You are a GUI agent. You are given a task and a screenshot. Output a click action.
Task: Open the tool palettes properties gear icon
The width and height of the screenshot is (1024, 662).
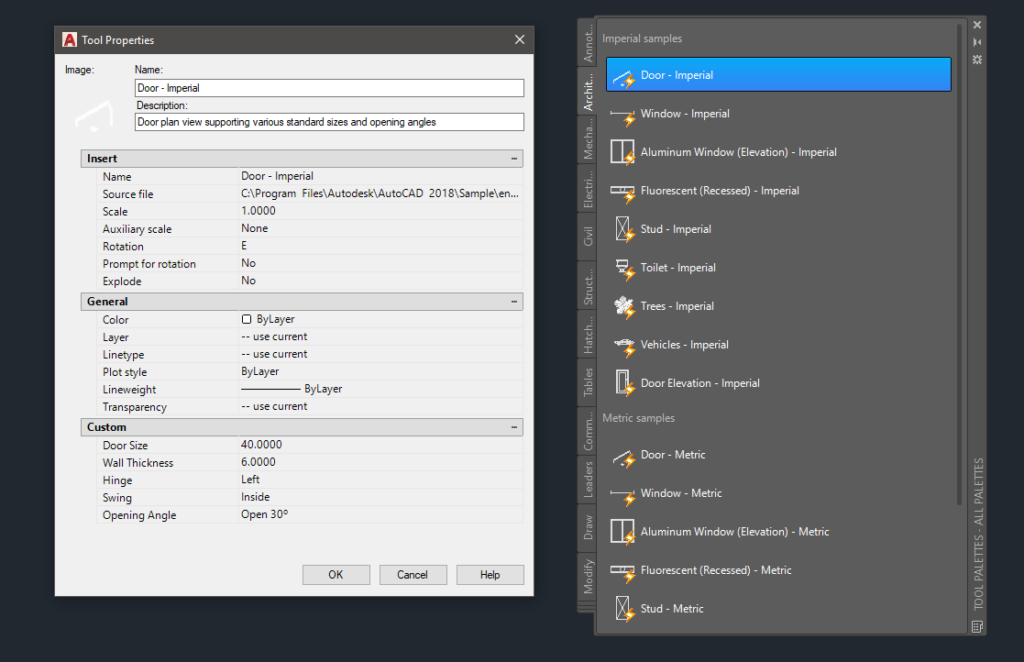977,60
